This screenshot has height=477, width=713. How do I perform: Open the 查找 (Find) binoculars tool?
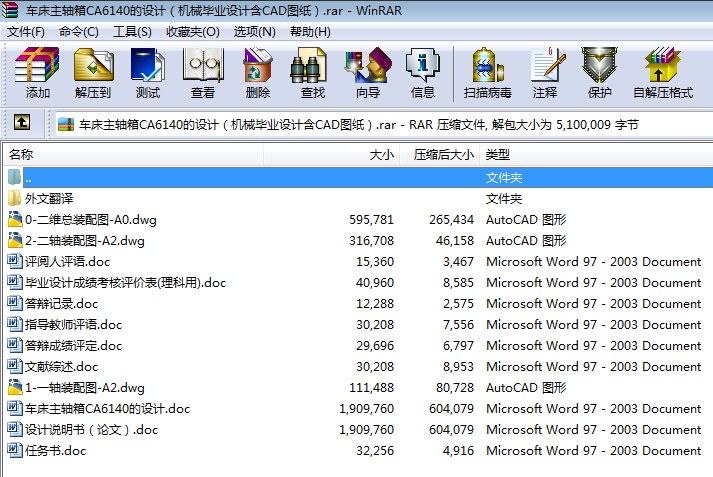coord(309,65)
